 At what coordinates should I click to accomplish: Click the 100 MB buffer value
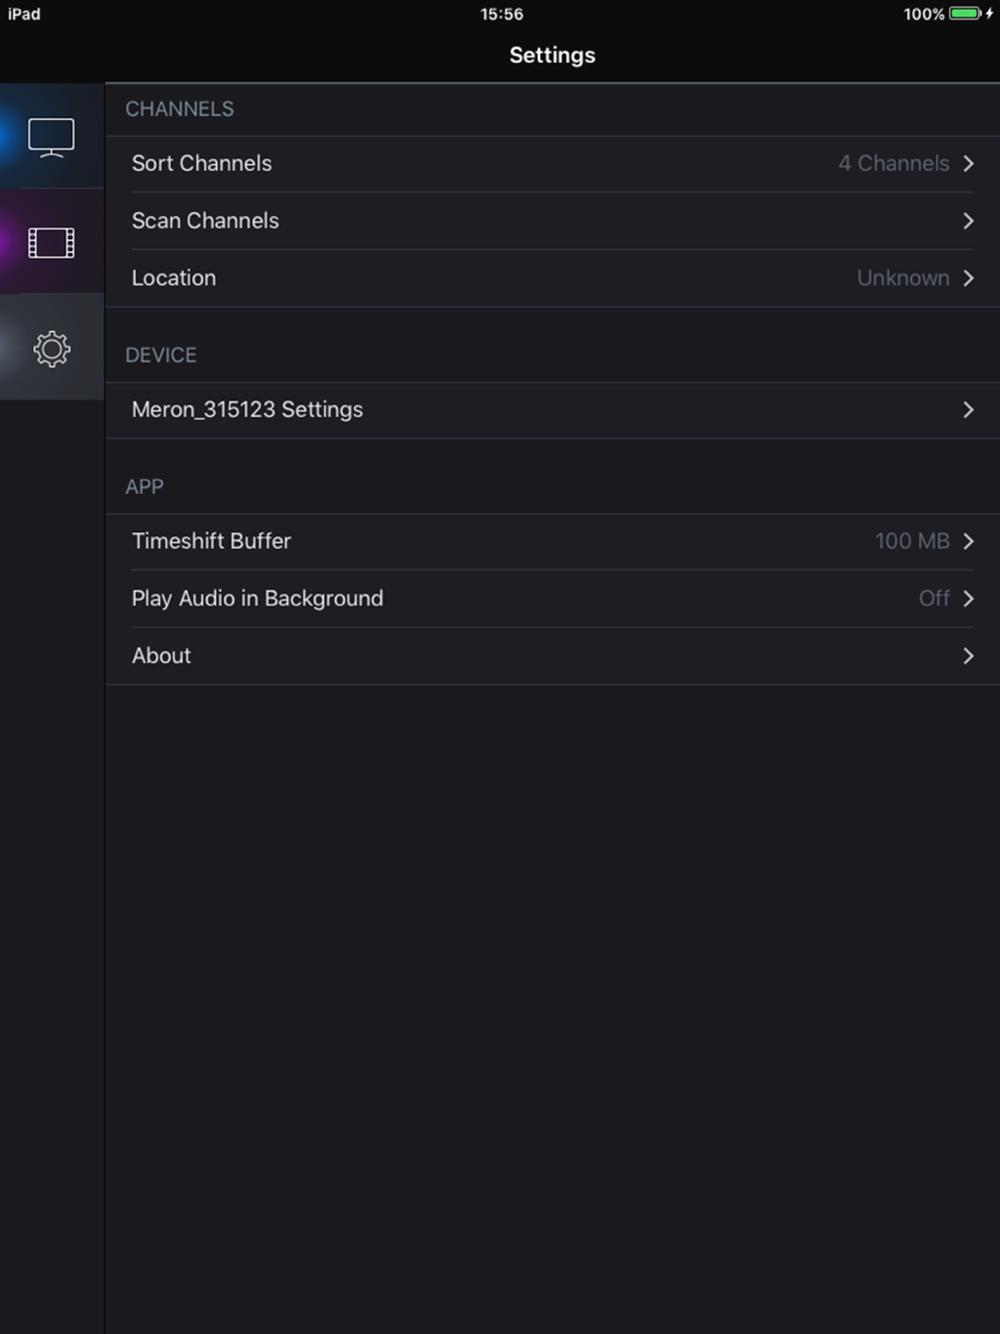click(912, 541)
